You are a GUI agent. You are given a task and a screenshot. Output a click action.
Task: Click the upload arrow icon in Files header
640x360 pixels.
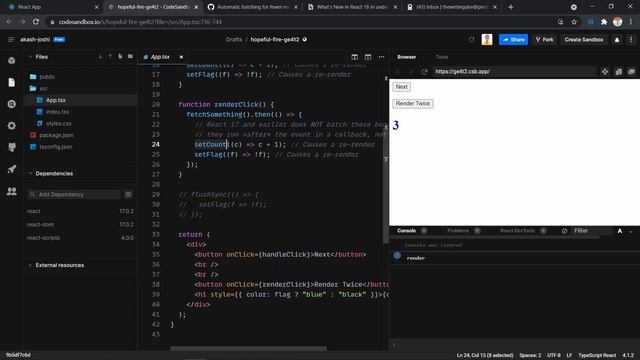tap(110, 56)
